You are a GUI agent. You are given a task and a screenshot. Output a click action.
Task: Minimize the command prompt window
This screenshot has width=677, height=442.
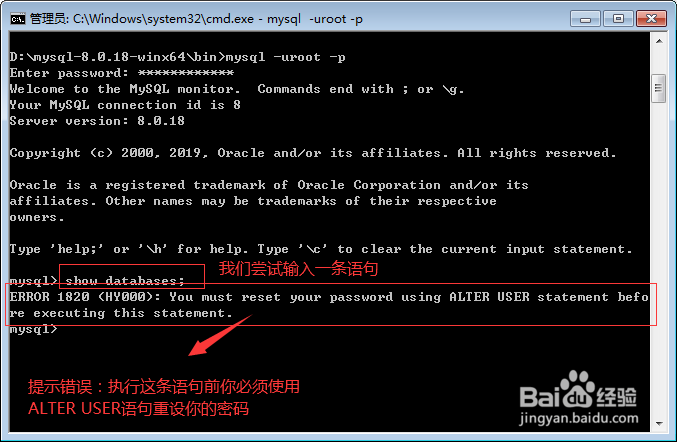point(585,19)
